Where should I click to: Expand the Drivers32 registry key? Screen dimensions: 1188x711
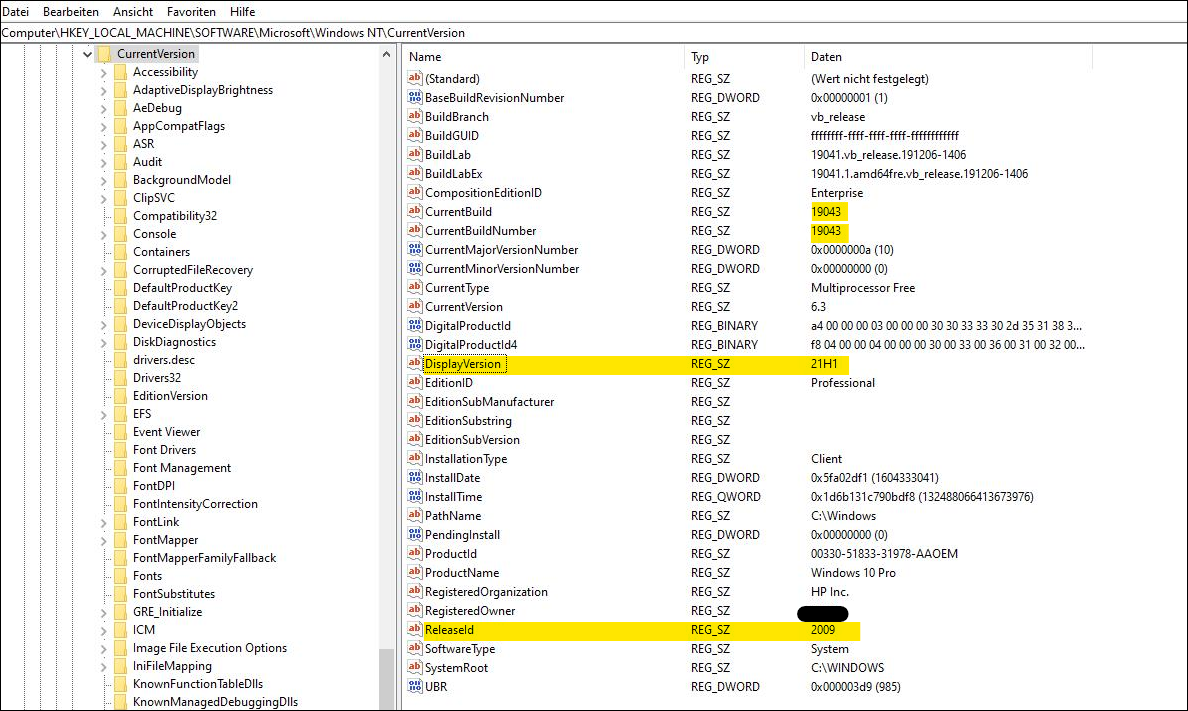tap(104, 377)
